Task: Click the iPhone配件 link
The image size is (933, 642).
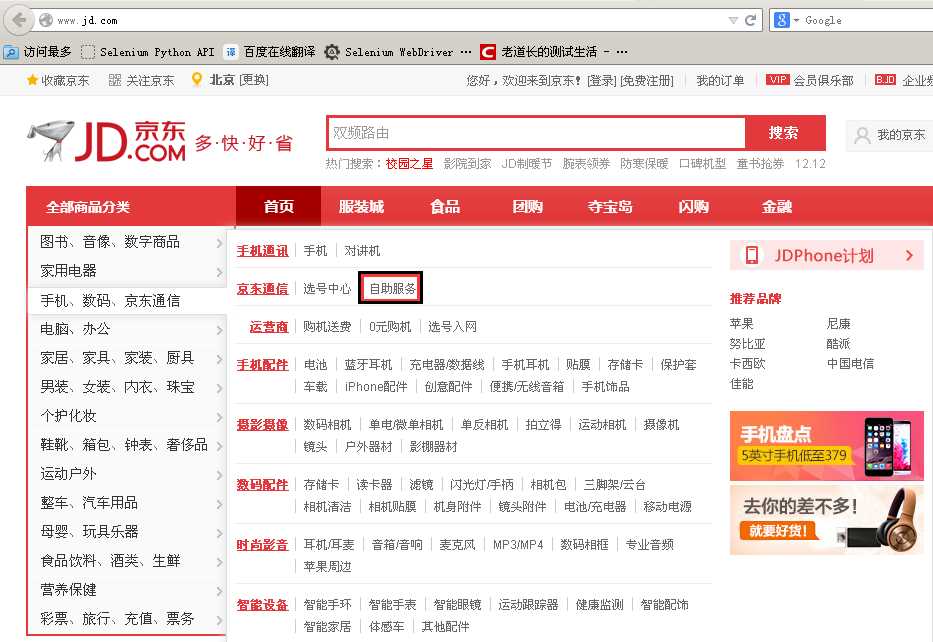Action: click(376, 387)
